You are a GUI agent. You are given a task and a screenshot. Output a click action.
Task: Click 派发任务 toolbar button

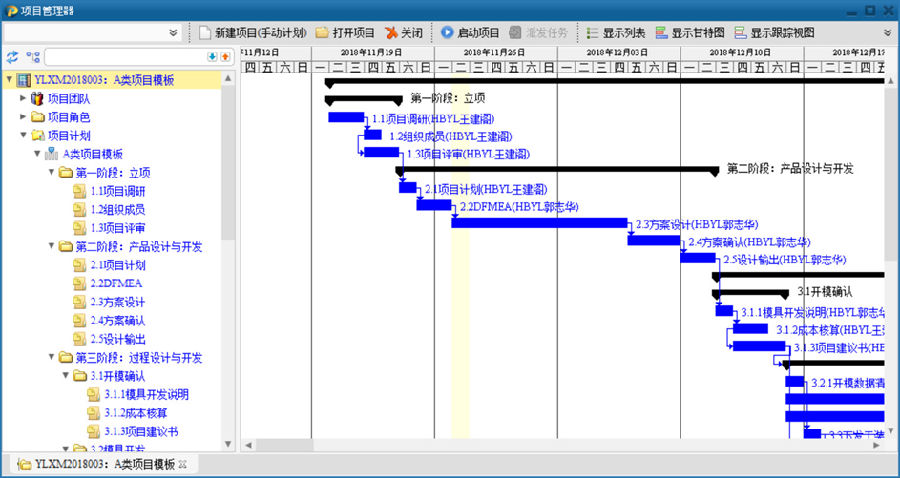pyautogui.click(x=538, y=33)
